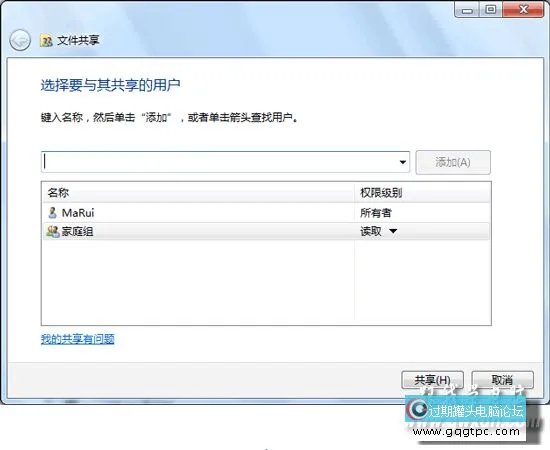This screenshot has width=550, height=450.
Task: Click the 权限级别 column header
Action: 422,193
